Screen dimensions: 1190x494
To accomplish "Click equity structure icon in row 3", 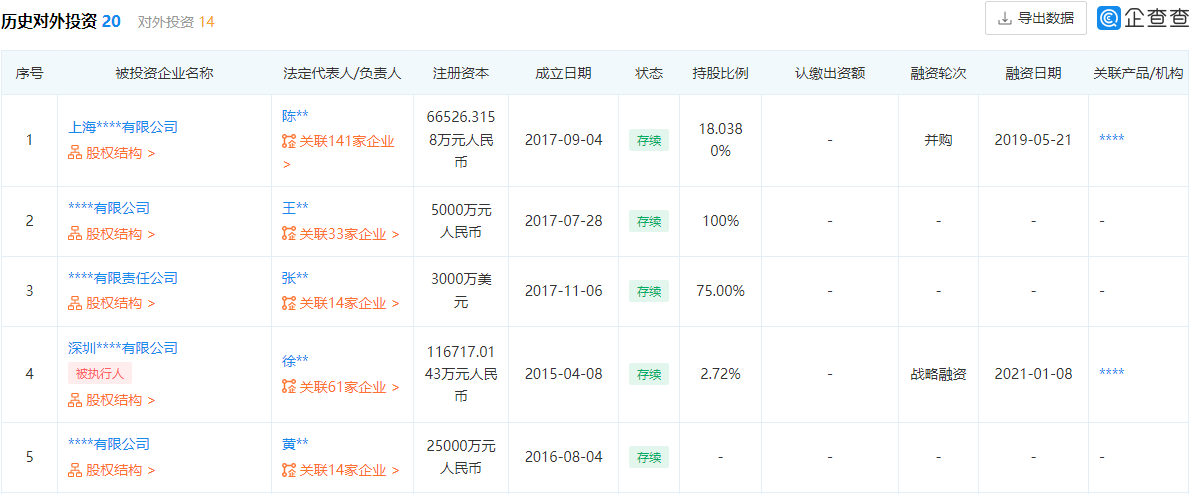I will tap(74, 303).
